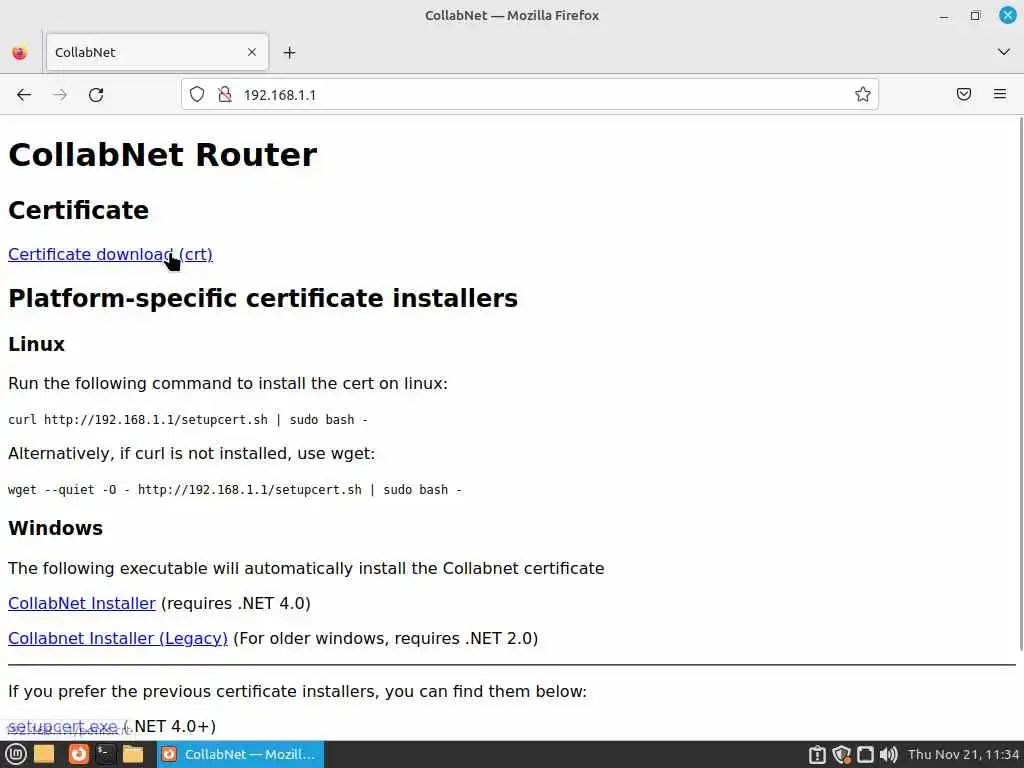Image resolution: width=1024 pixels, height=768 pixels.
Task: Open the Linux Mint start menu
Action: [16, 754]
